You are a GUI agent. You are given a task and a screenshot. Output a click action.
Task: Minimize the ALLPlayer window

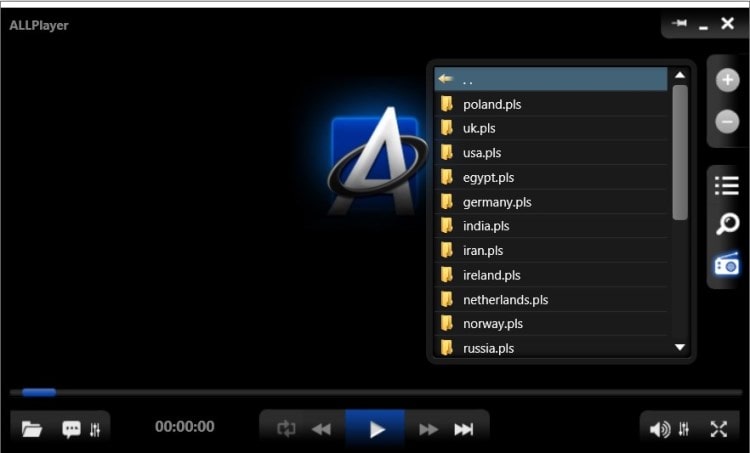tap(703, 28)
